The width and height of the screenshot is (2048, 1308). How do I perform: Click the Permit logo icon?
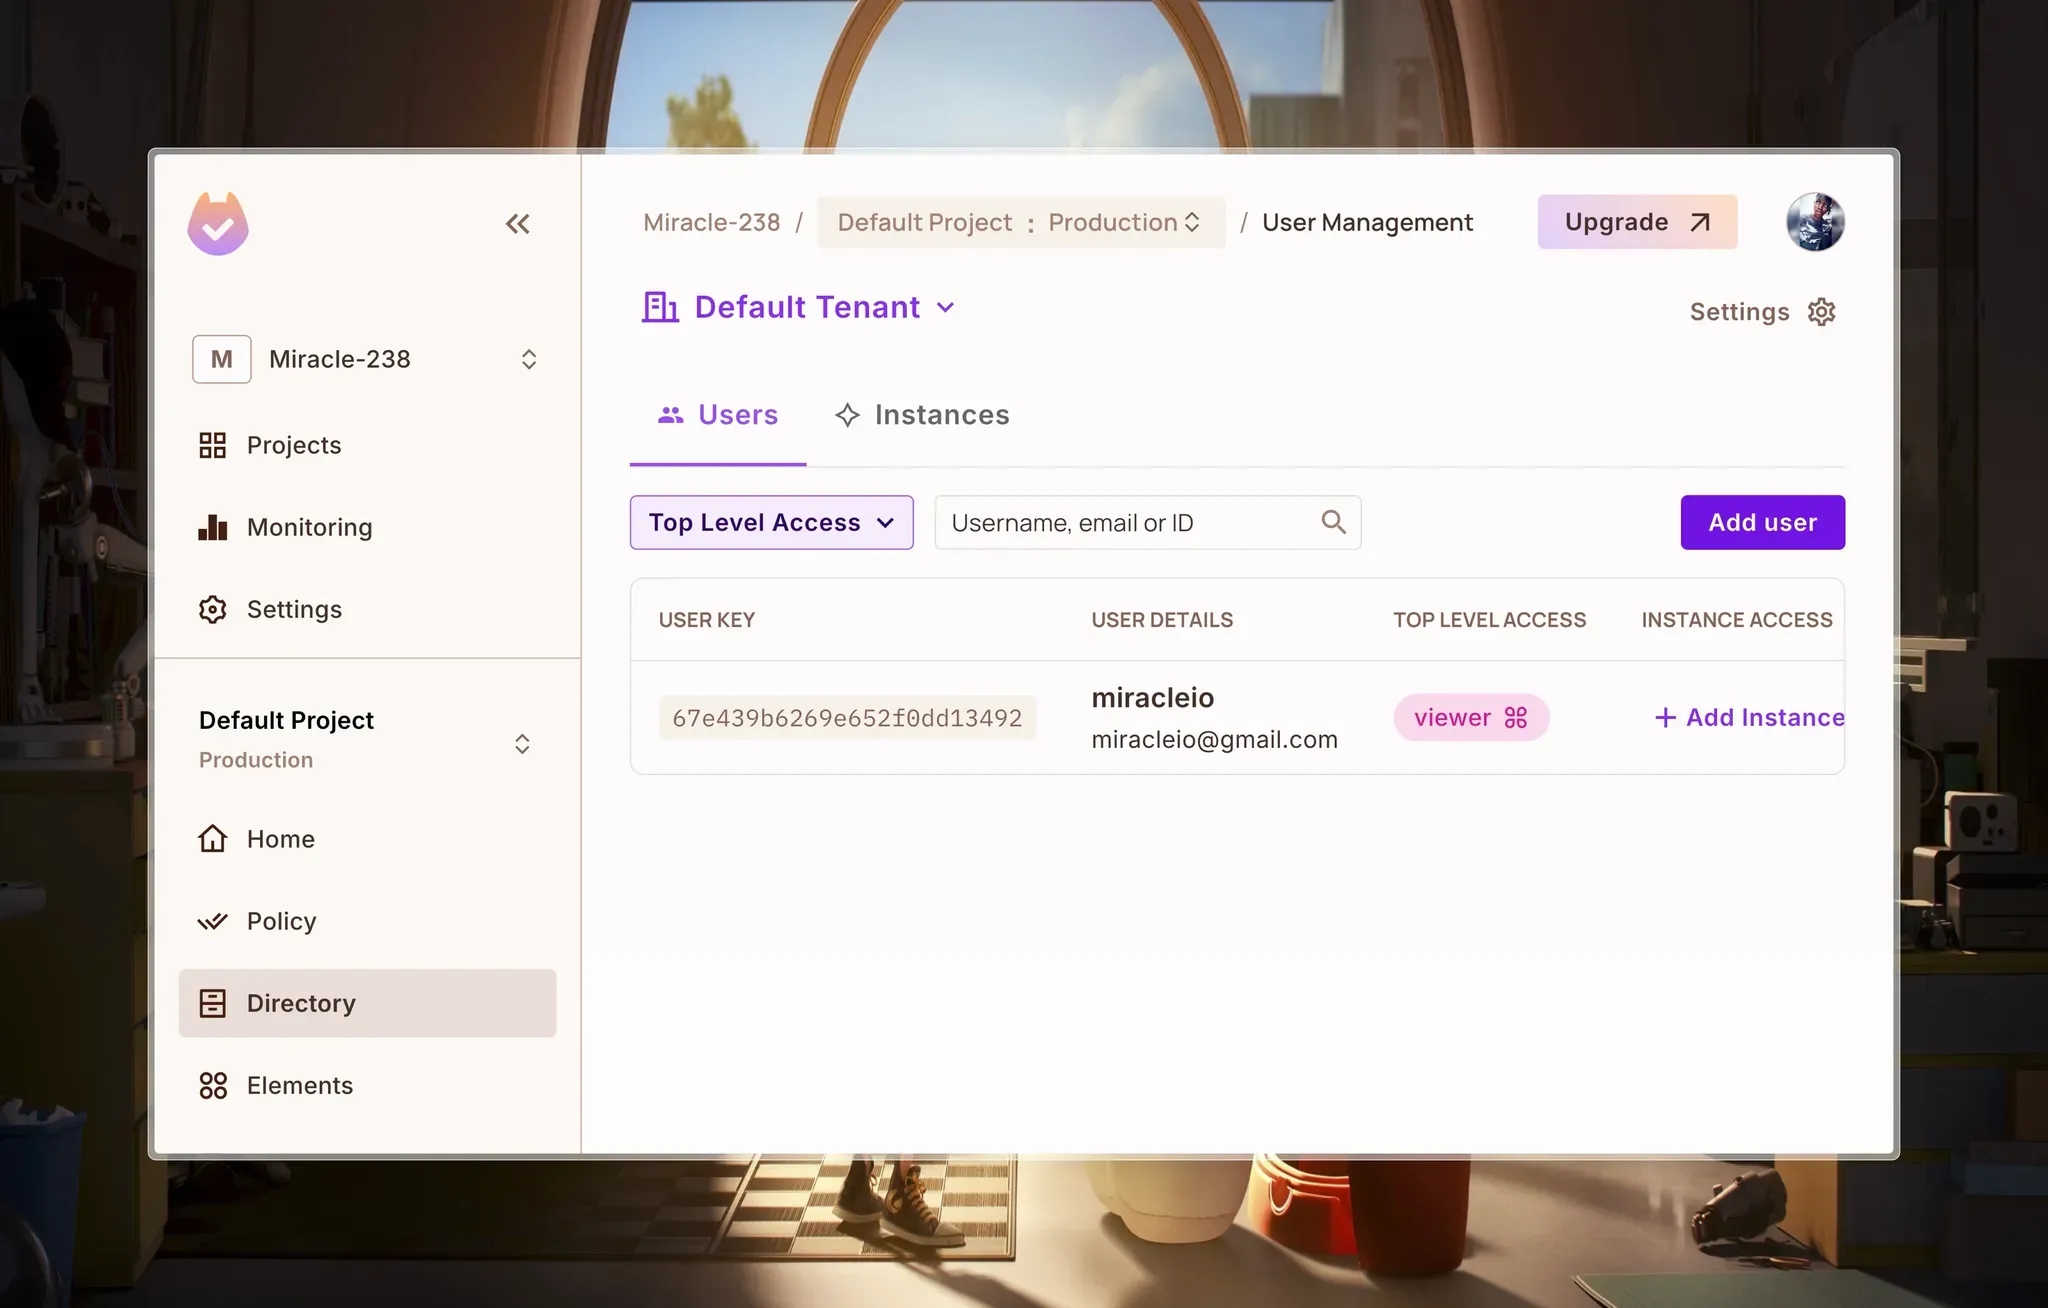[218, 224]
